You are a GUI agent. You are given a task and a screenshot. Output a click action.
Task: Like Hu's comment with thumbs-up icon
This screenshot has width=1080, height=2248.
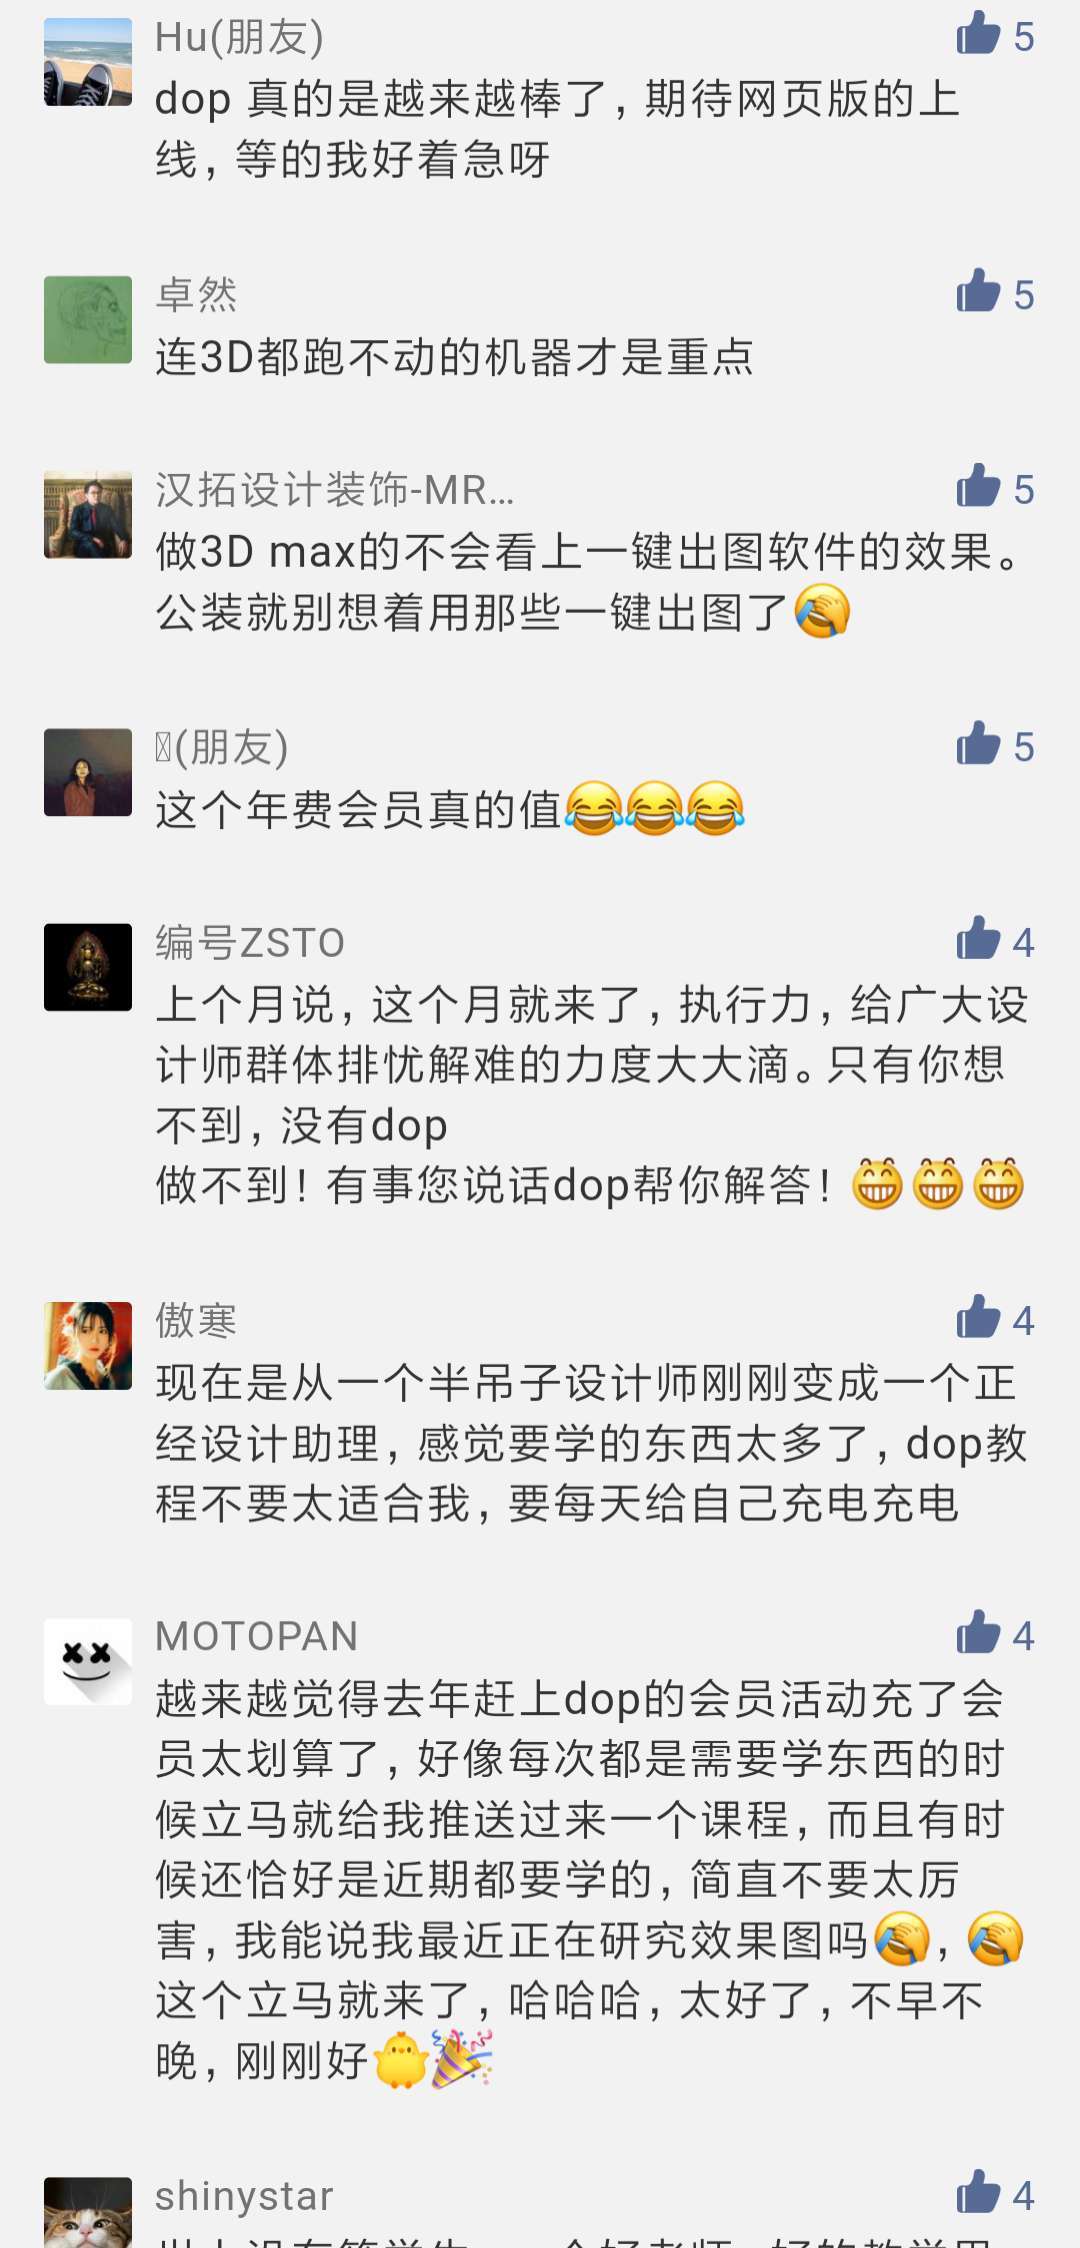tap(978, 34)
